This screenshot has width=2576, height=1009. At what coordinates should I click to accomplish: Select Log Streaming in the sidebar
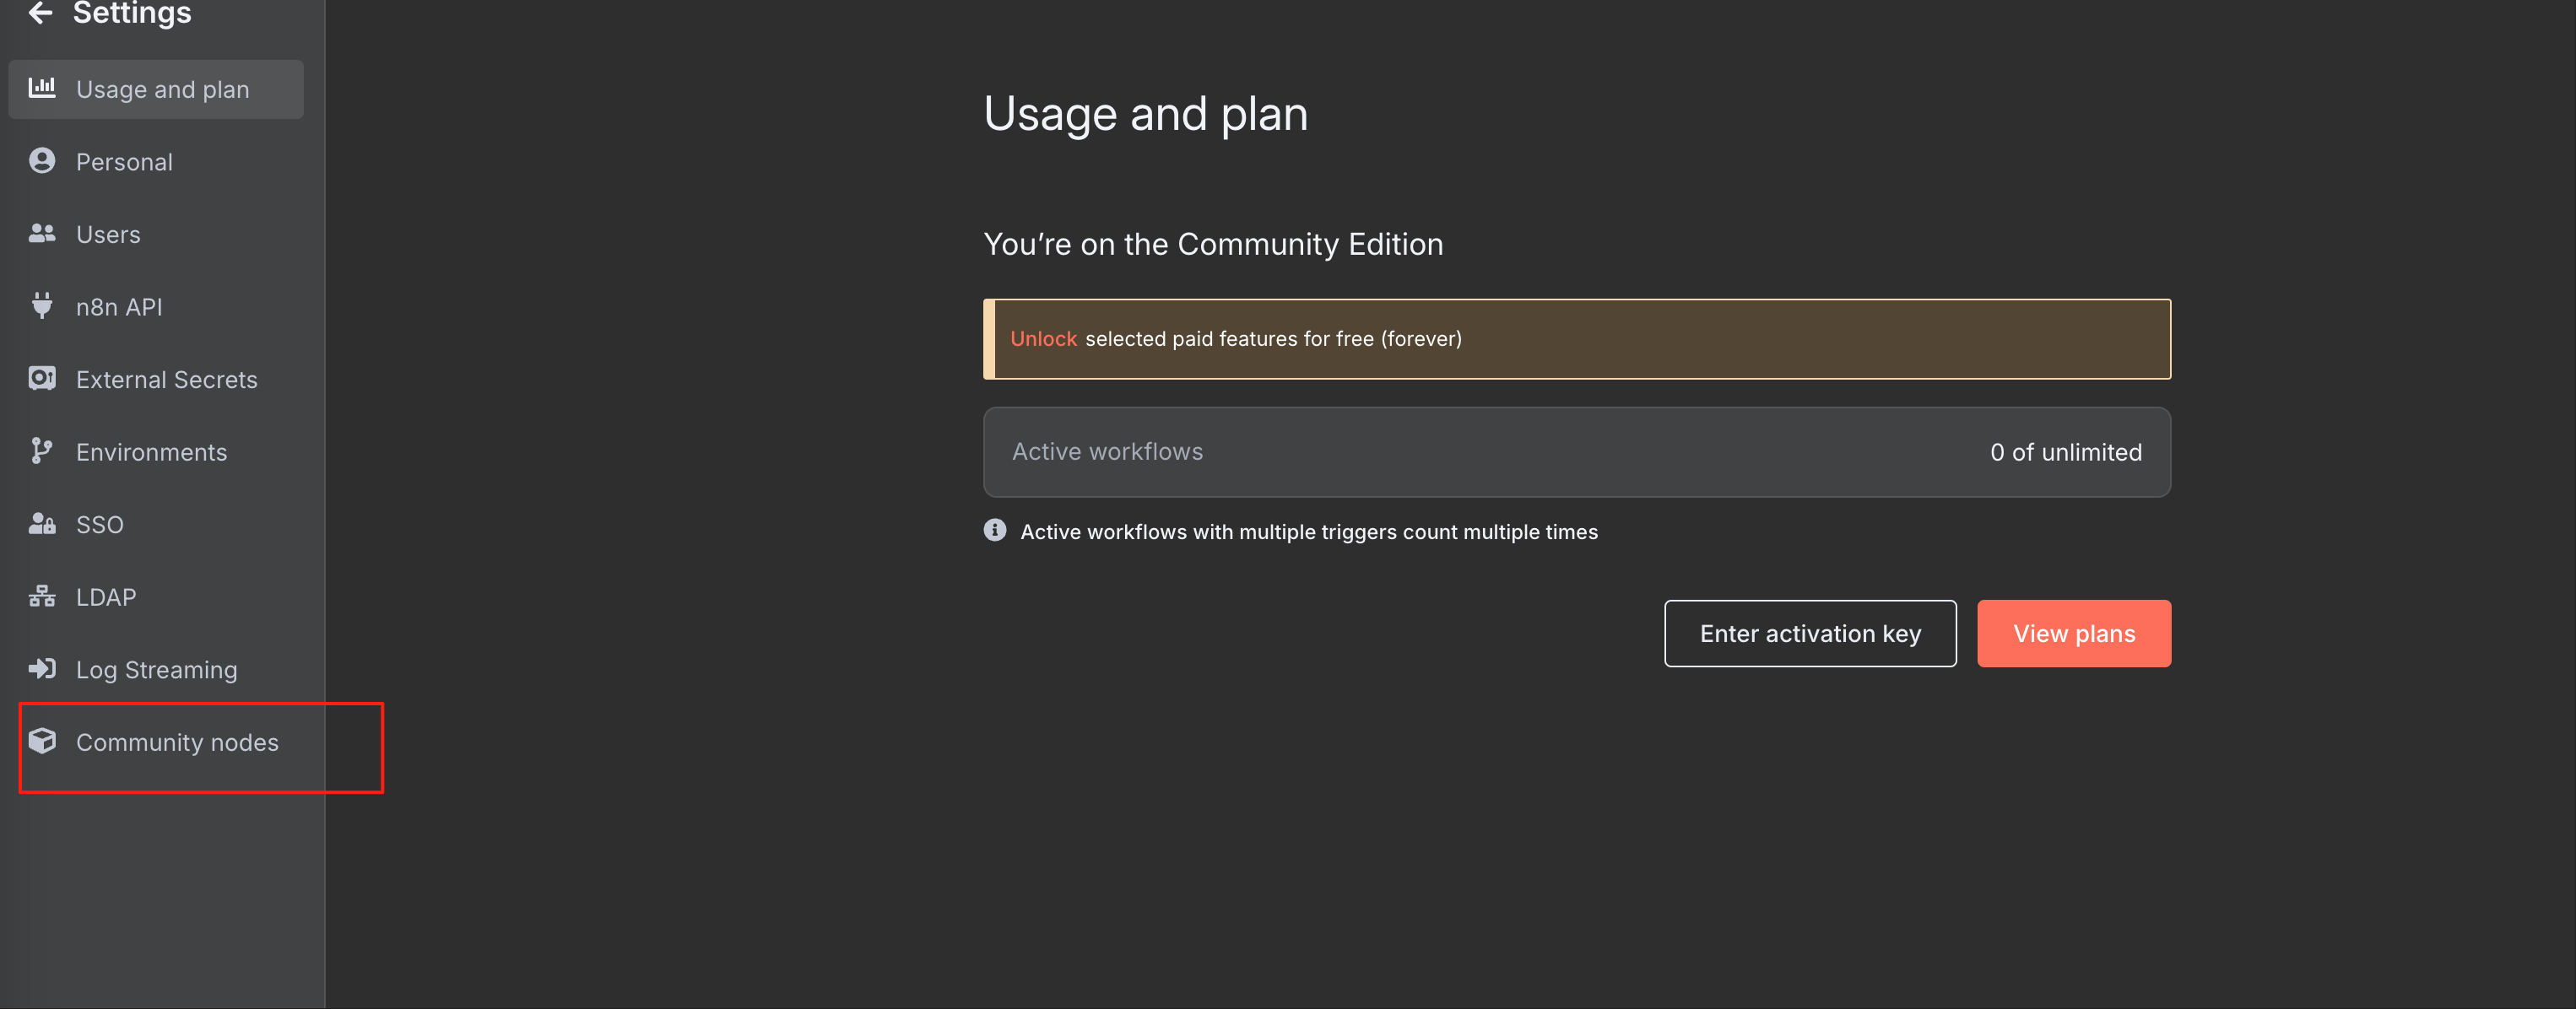[x=156, y=670]
